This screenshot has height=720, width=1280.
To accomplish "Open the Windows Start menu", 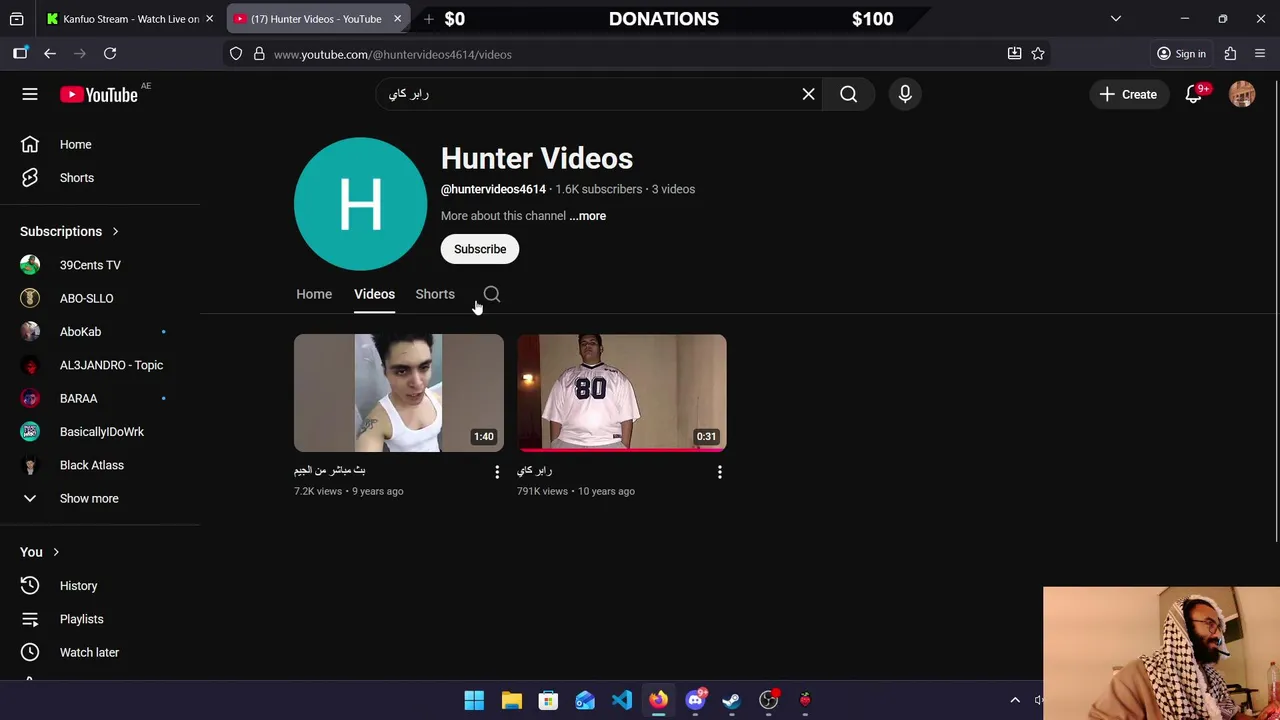I will click(x=474, y=700).
